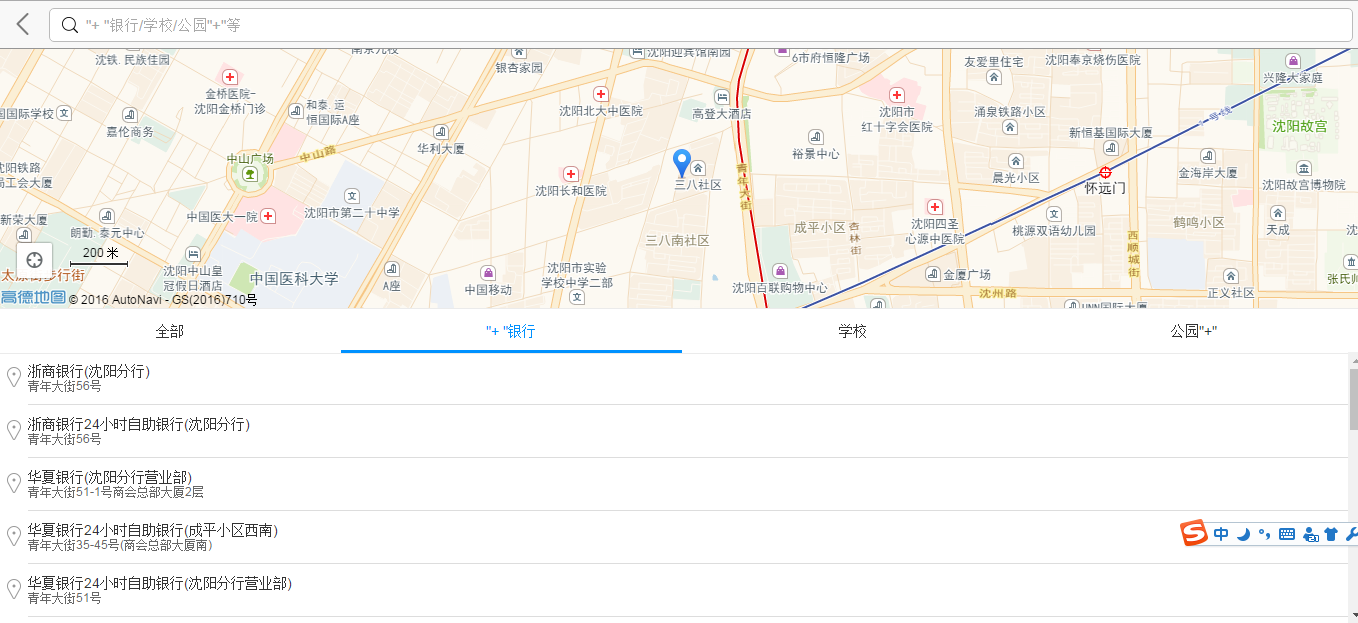This screenshot has width=1358, height=623.
Task: Click the pin icon beside 浙商银行(沈阳分行)
Action: click(14, 377)
